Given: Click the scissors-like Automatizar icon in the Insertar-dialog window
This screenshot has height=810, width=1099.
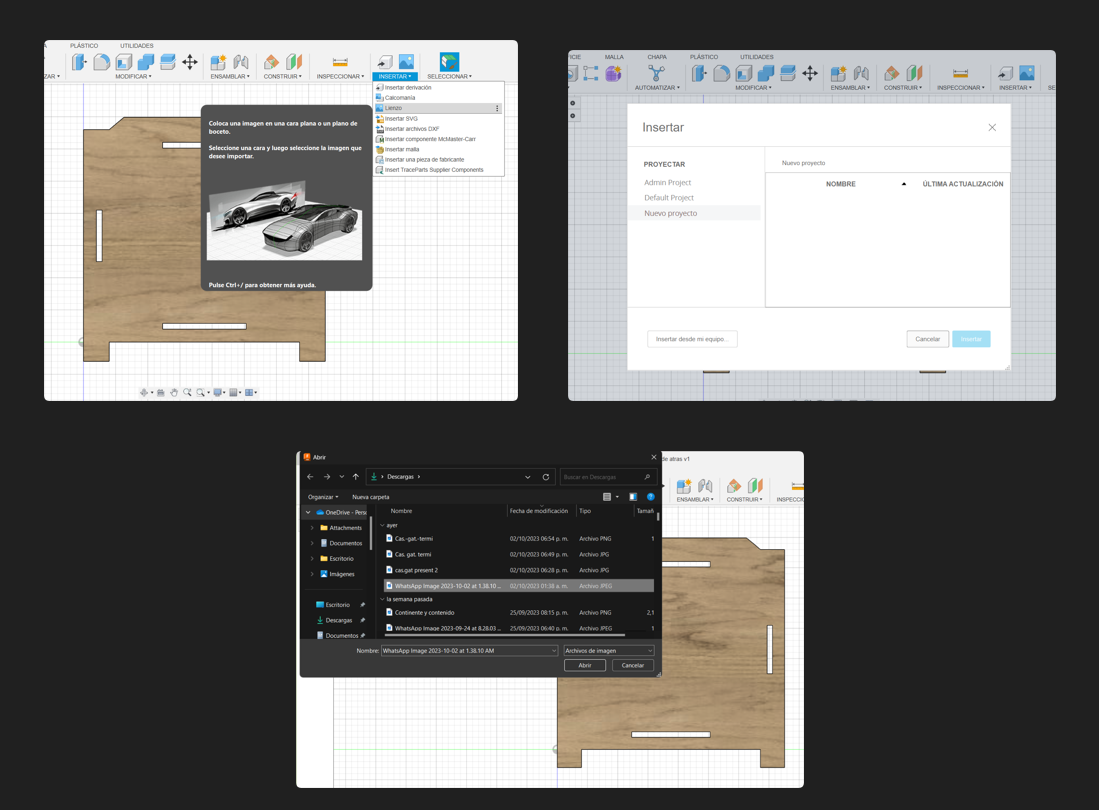Looking at the screenshot, I should point(656,73).
